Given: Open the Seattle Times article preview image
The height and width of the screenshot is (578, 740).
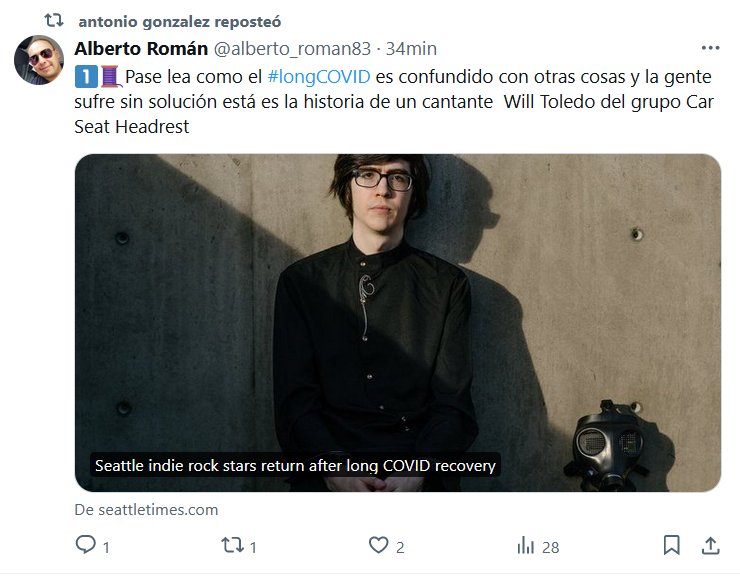Looking at the screenshot, I should click(398, 323).
